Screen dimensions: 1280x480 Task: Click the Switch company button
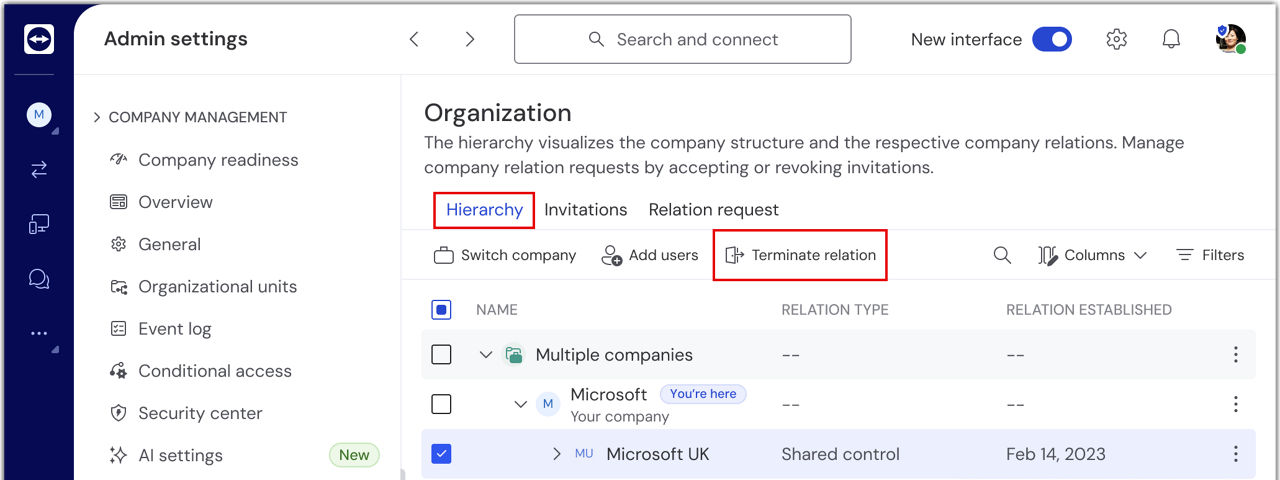pyautogui.click(x=505, y=255)
